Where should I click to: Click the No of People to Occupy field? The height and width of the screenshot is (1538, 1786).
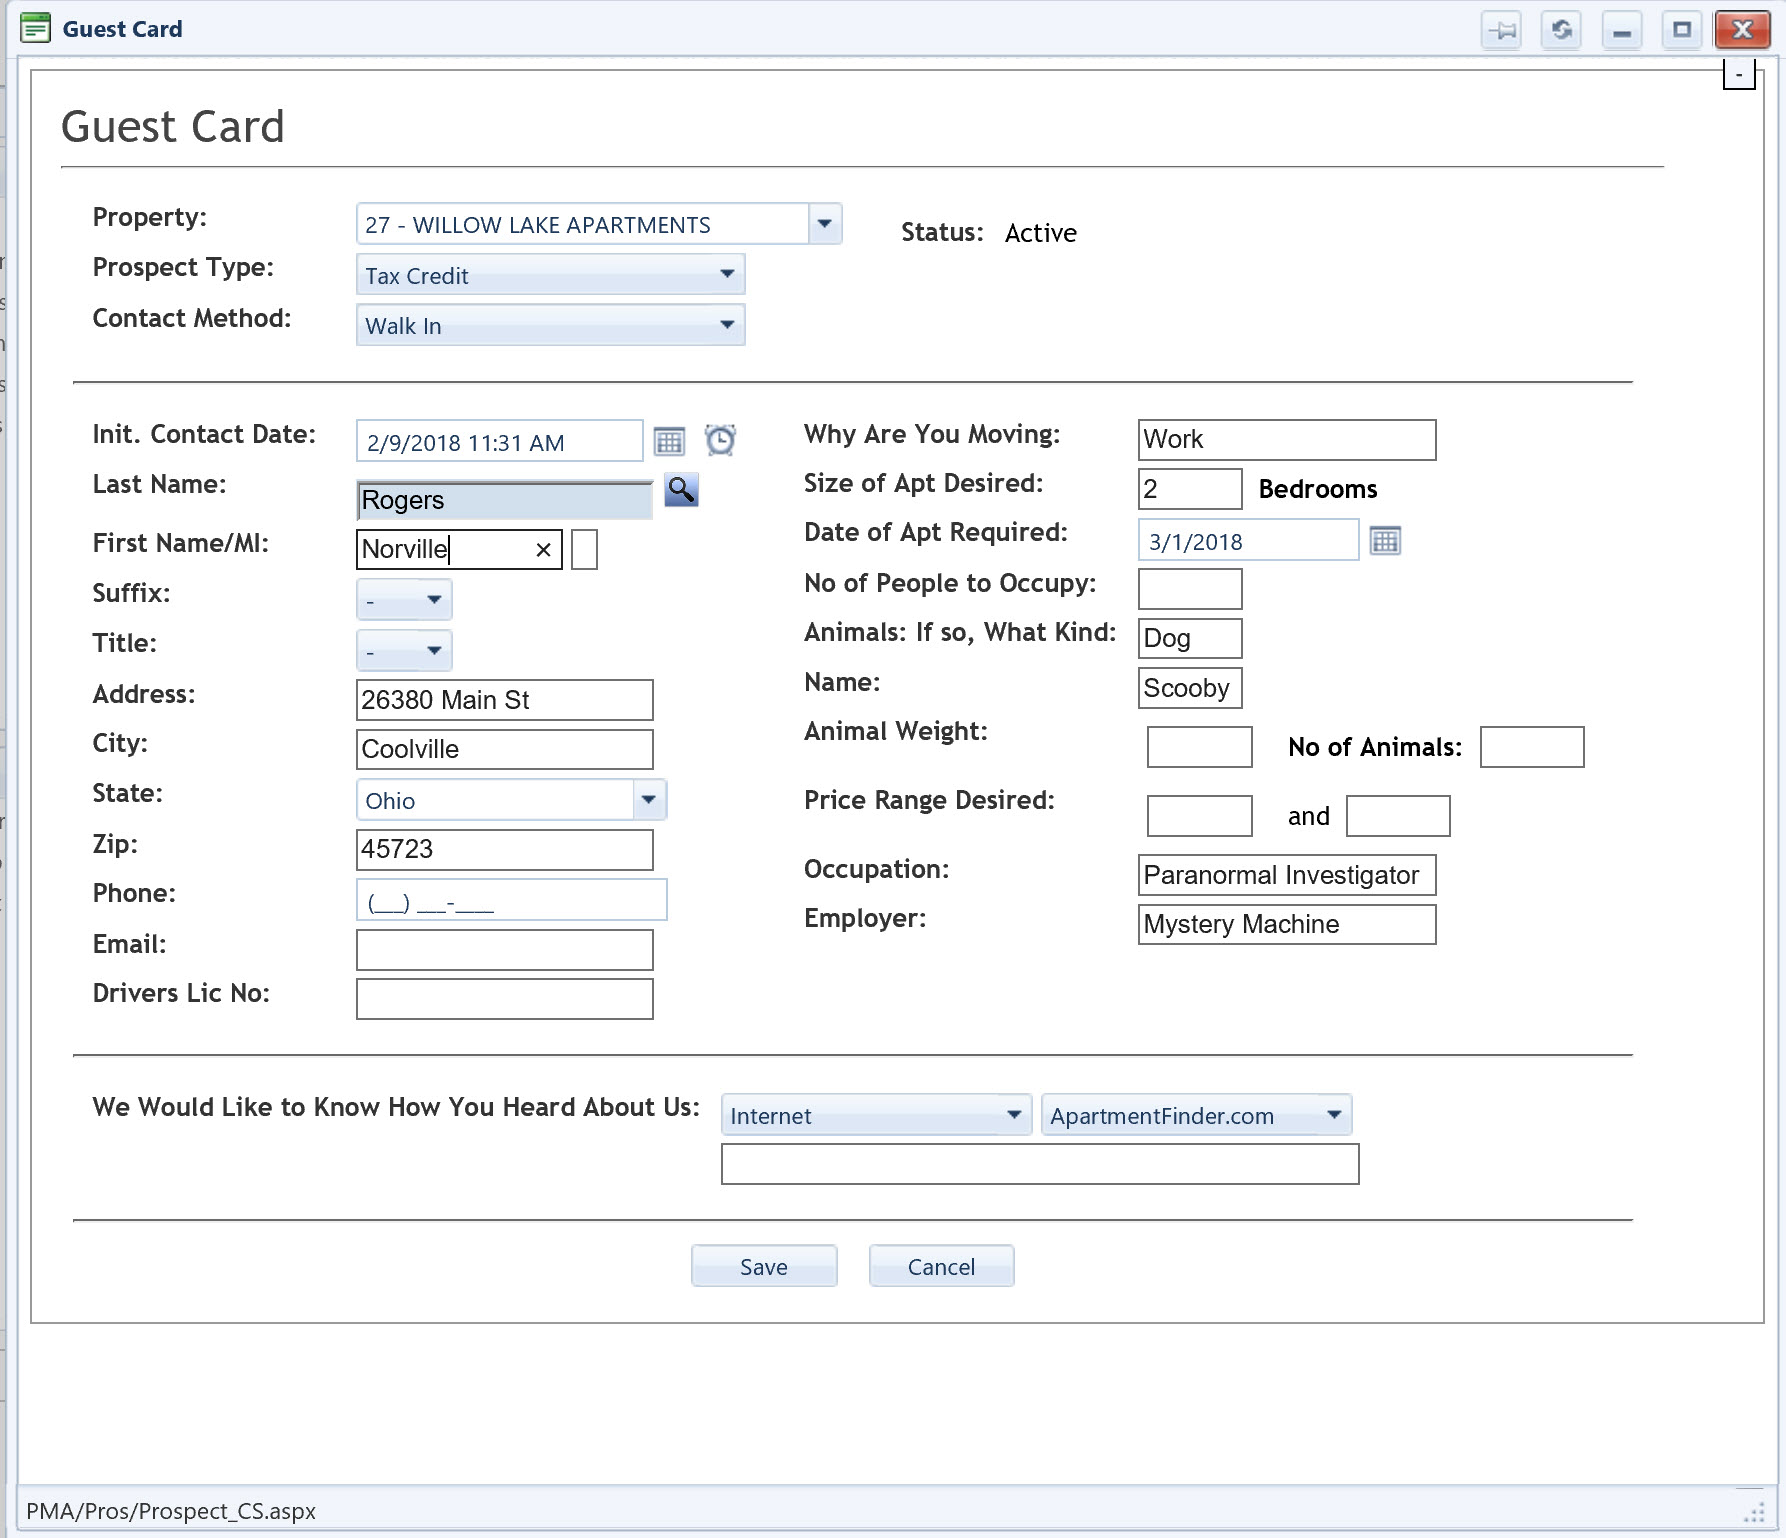tap(1190, 589)
